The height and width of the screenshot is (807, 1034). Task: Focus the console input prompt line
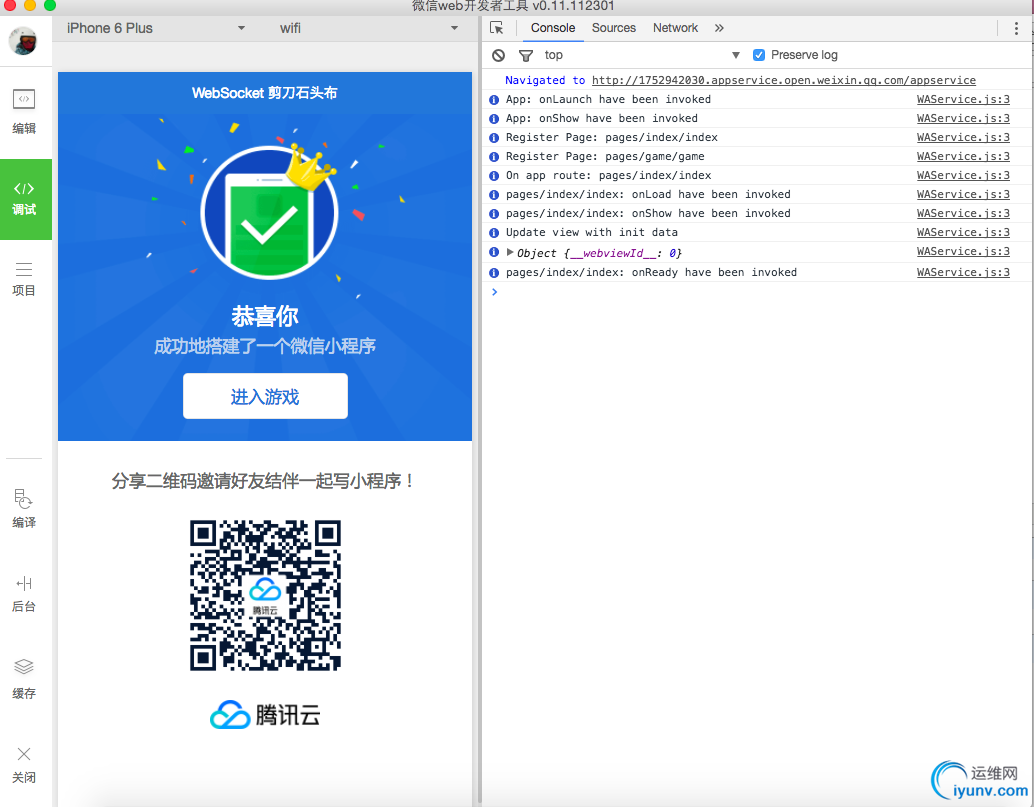pos(758,292)
